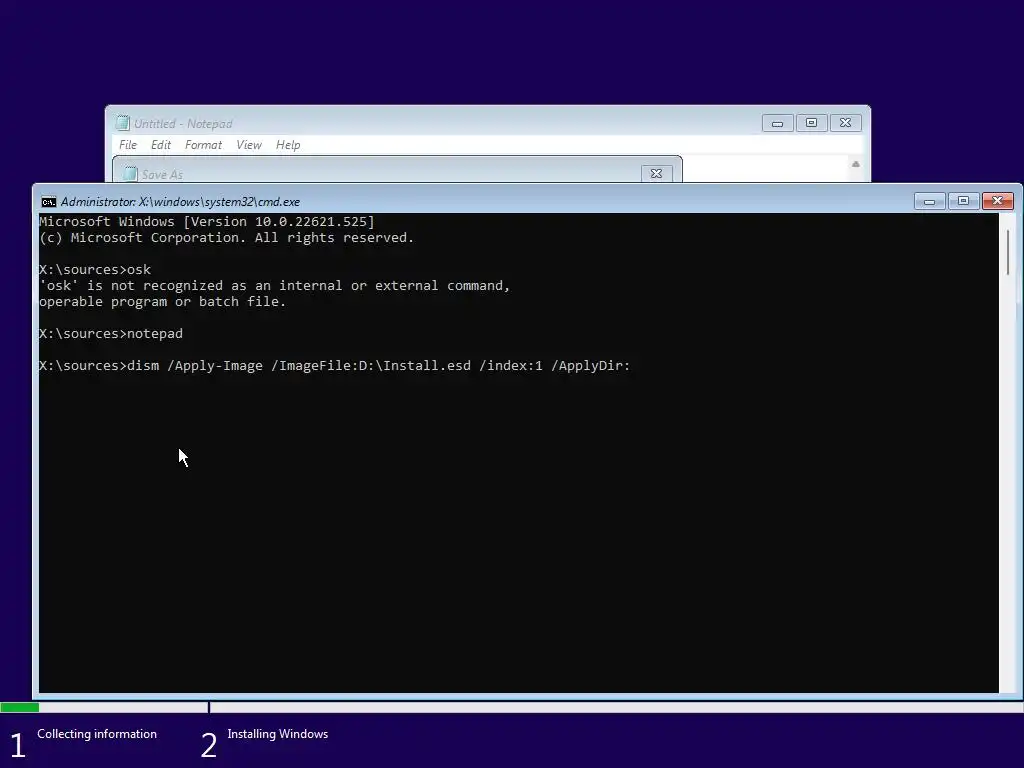Click the cmd window vertical scrollbar thumb
1024x768 pixels.
tap(1008, 252)
